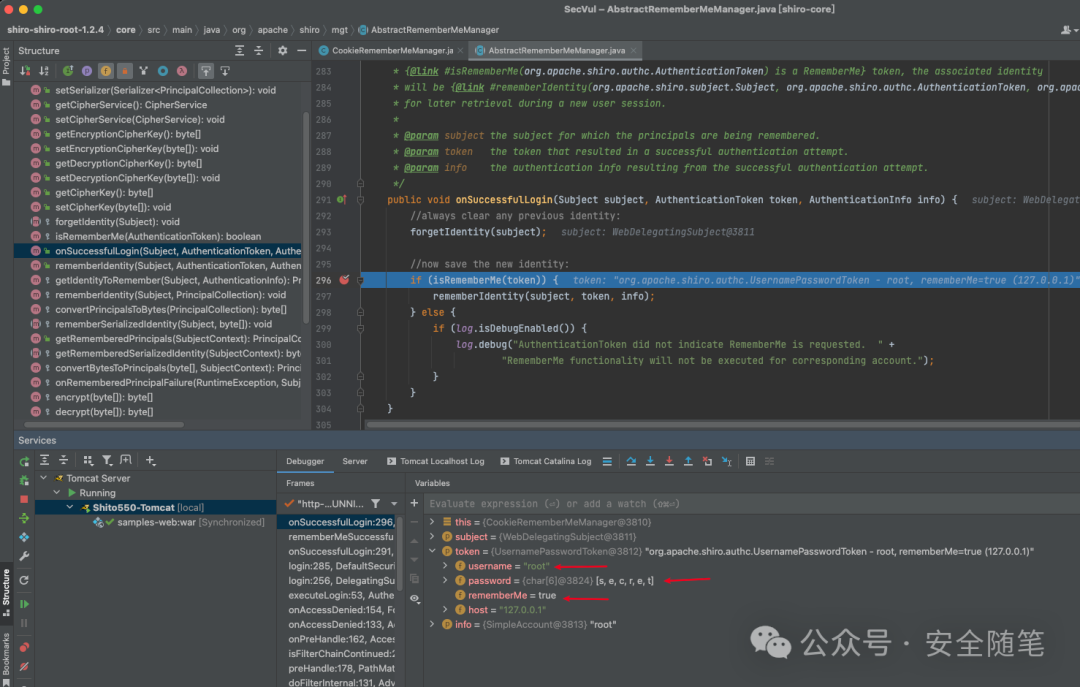Click wrench settings icon in Services sidebar
Screen dimensions: 1080x687
(24, 556)
